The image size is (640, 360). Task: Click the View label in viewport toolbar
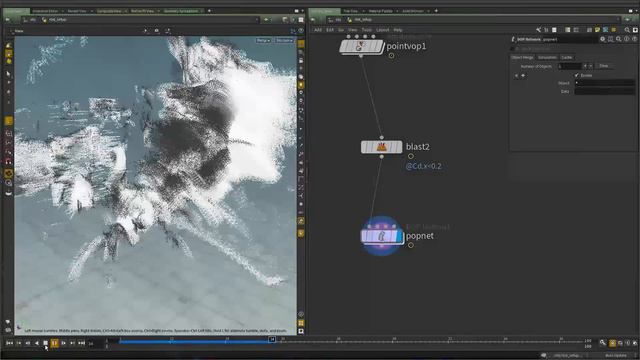coord(19,31)
